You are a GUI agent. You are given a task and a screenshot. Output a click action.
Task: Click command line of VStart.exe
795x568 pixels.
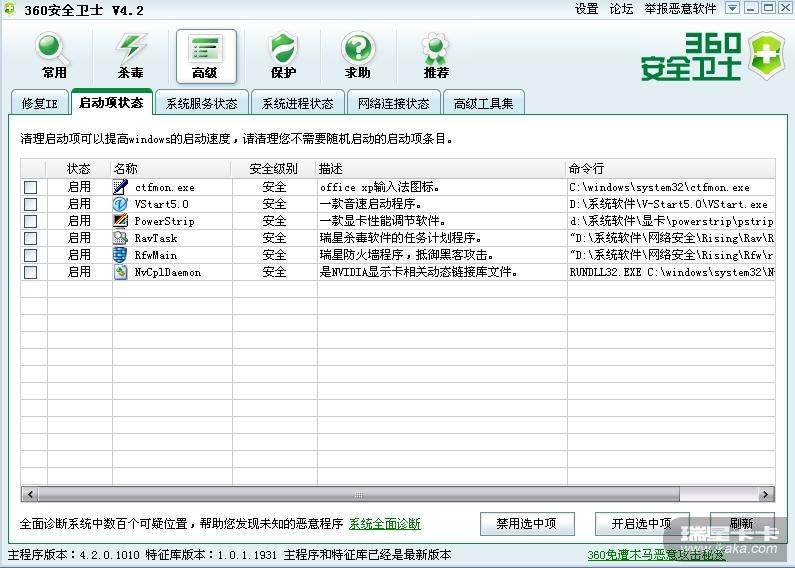coord(668,204)
